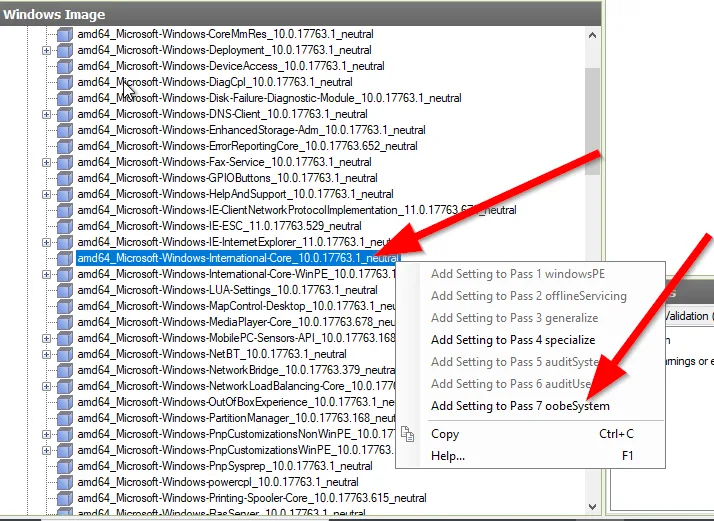This screenshot has height=521, width=714.
Task: Choose Add Setting to Pass 4 specialize
Action: [513, 340]
